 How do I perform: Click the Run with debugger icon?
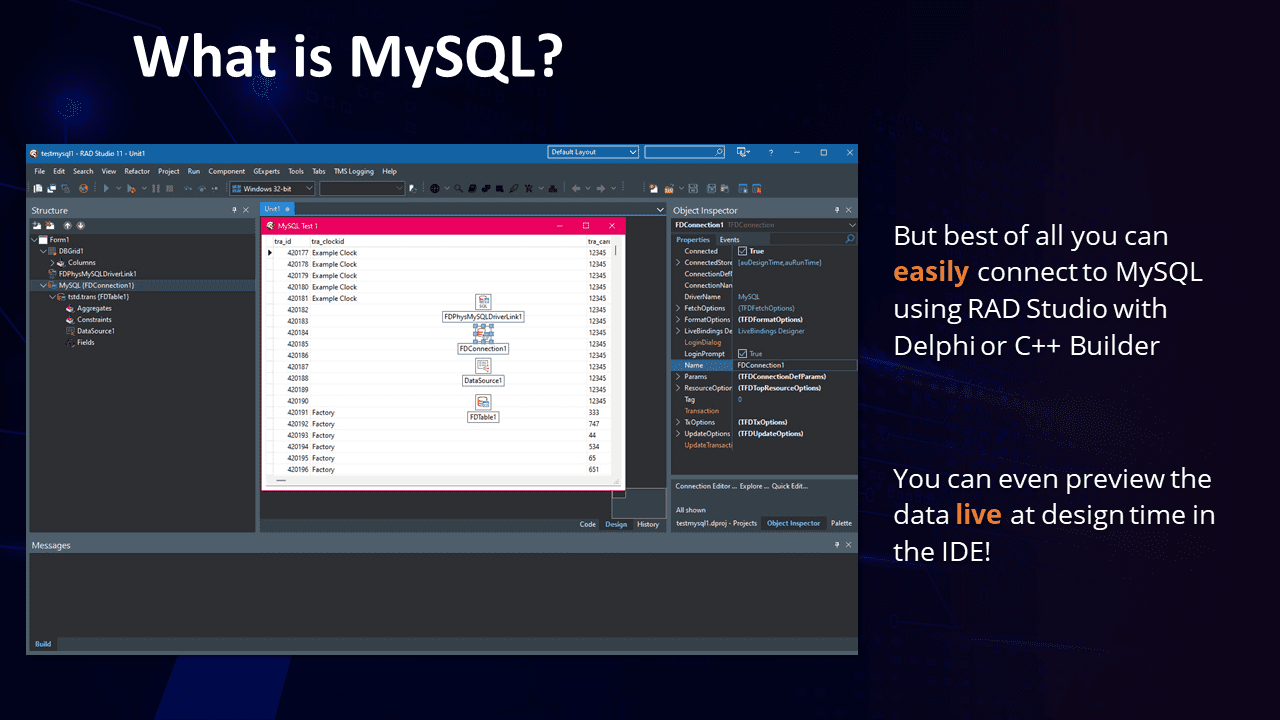[x=131, y=188]
